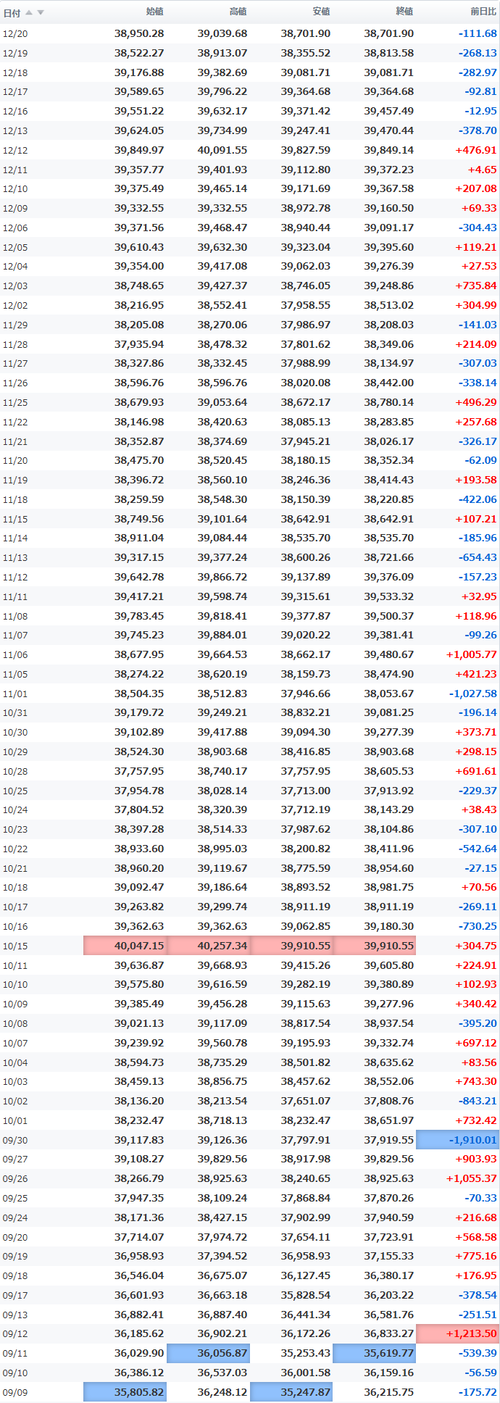500x1403 pixels.
Task: Click the 始値 column header
Action: point(154,13)
